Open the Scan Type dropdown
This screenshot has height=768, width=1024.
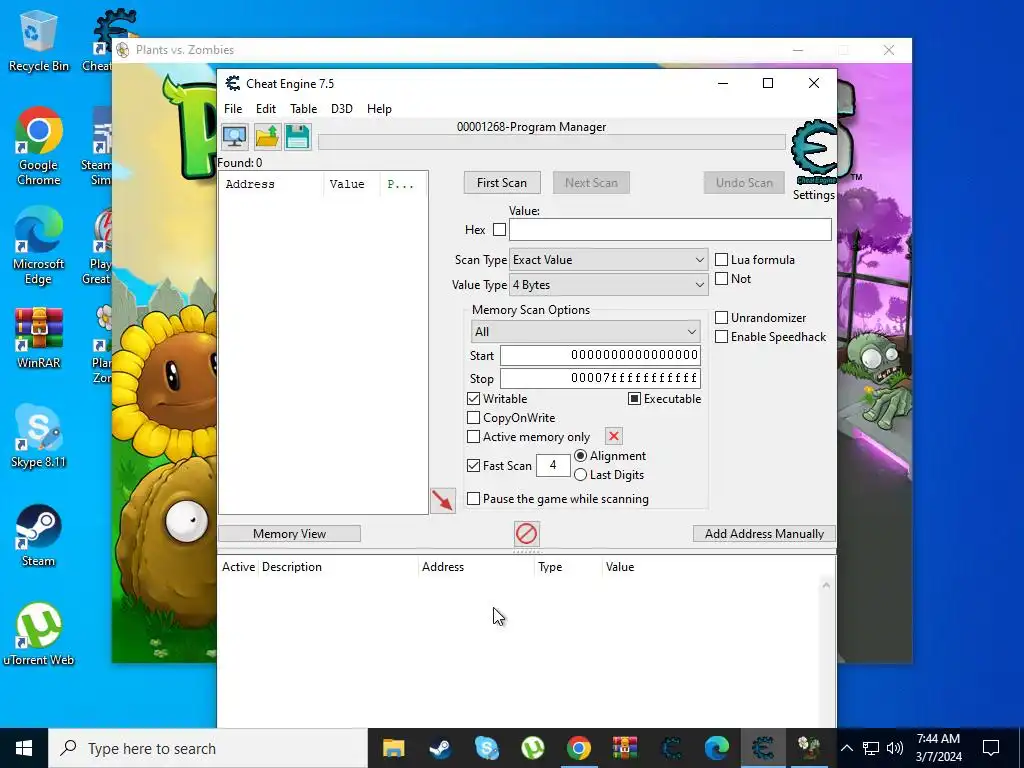[608, 260]
